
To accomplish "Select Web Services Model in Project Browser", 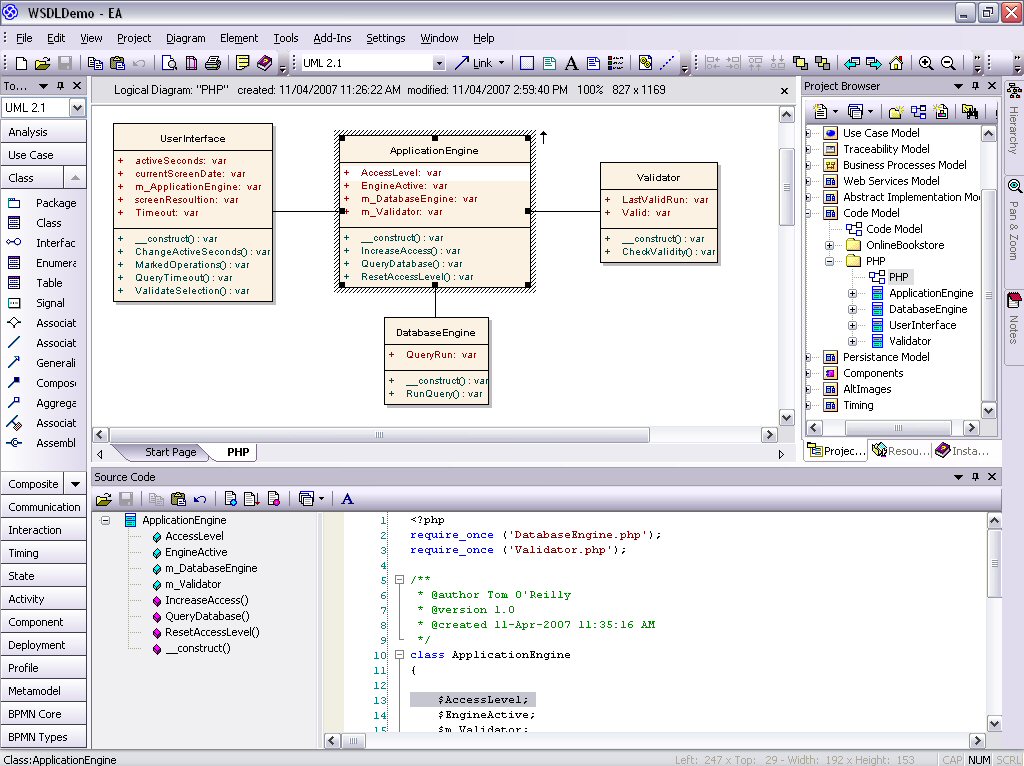I will [x=891, y=181].
